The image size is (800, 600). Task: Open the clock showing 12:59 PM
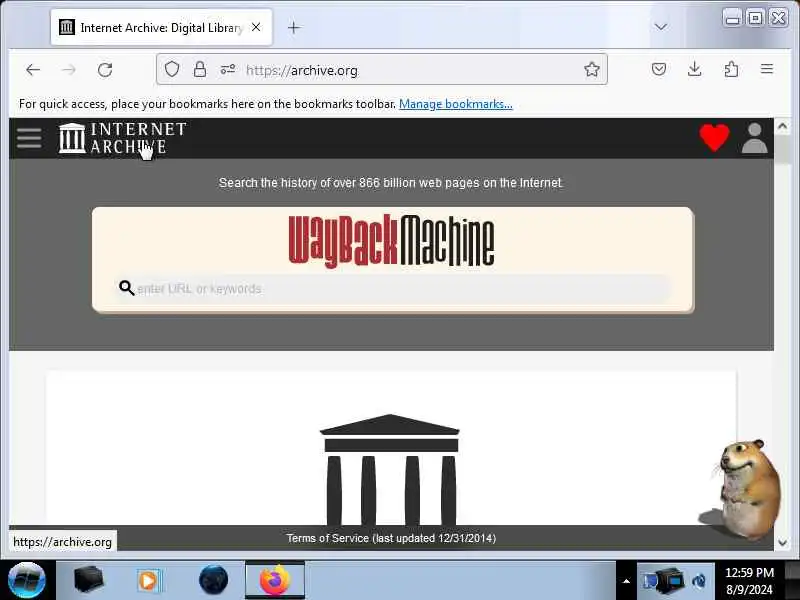click(749, 581)
